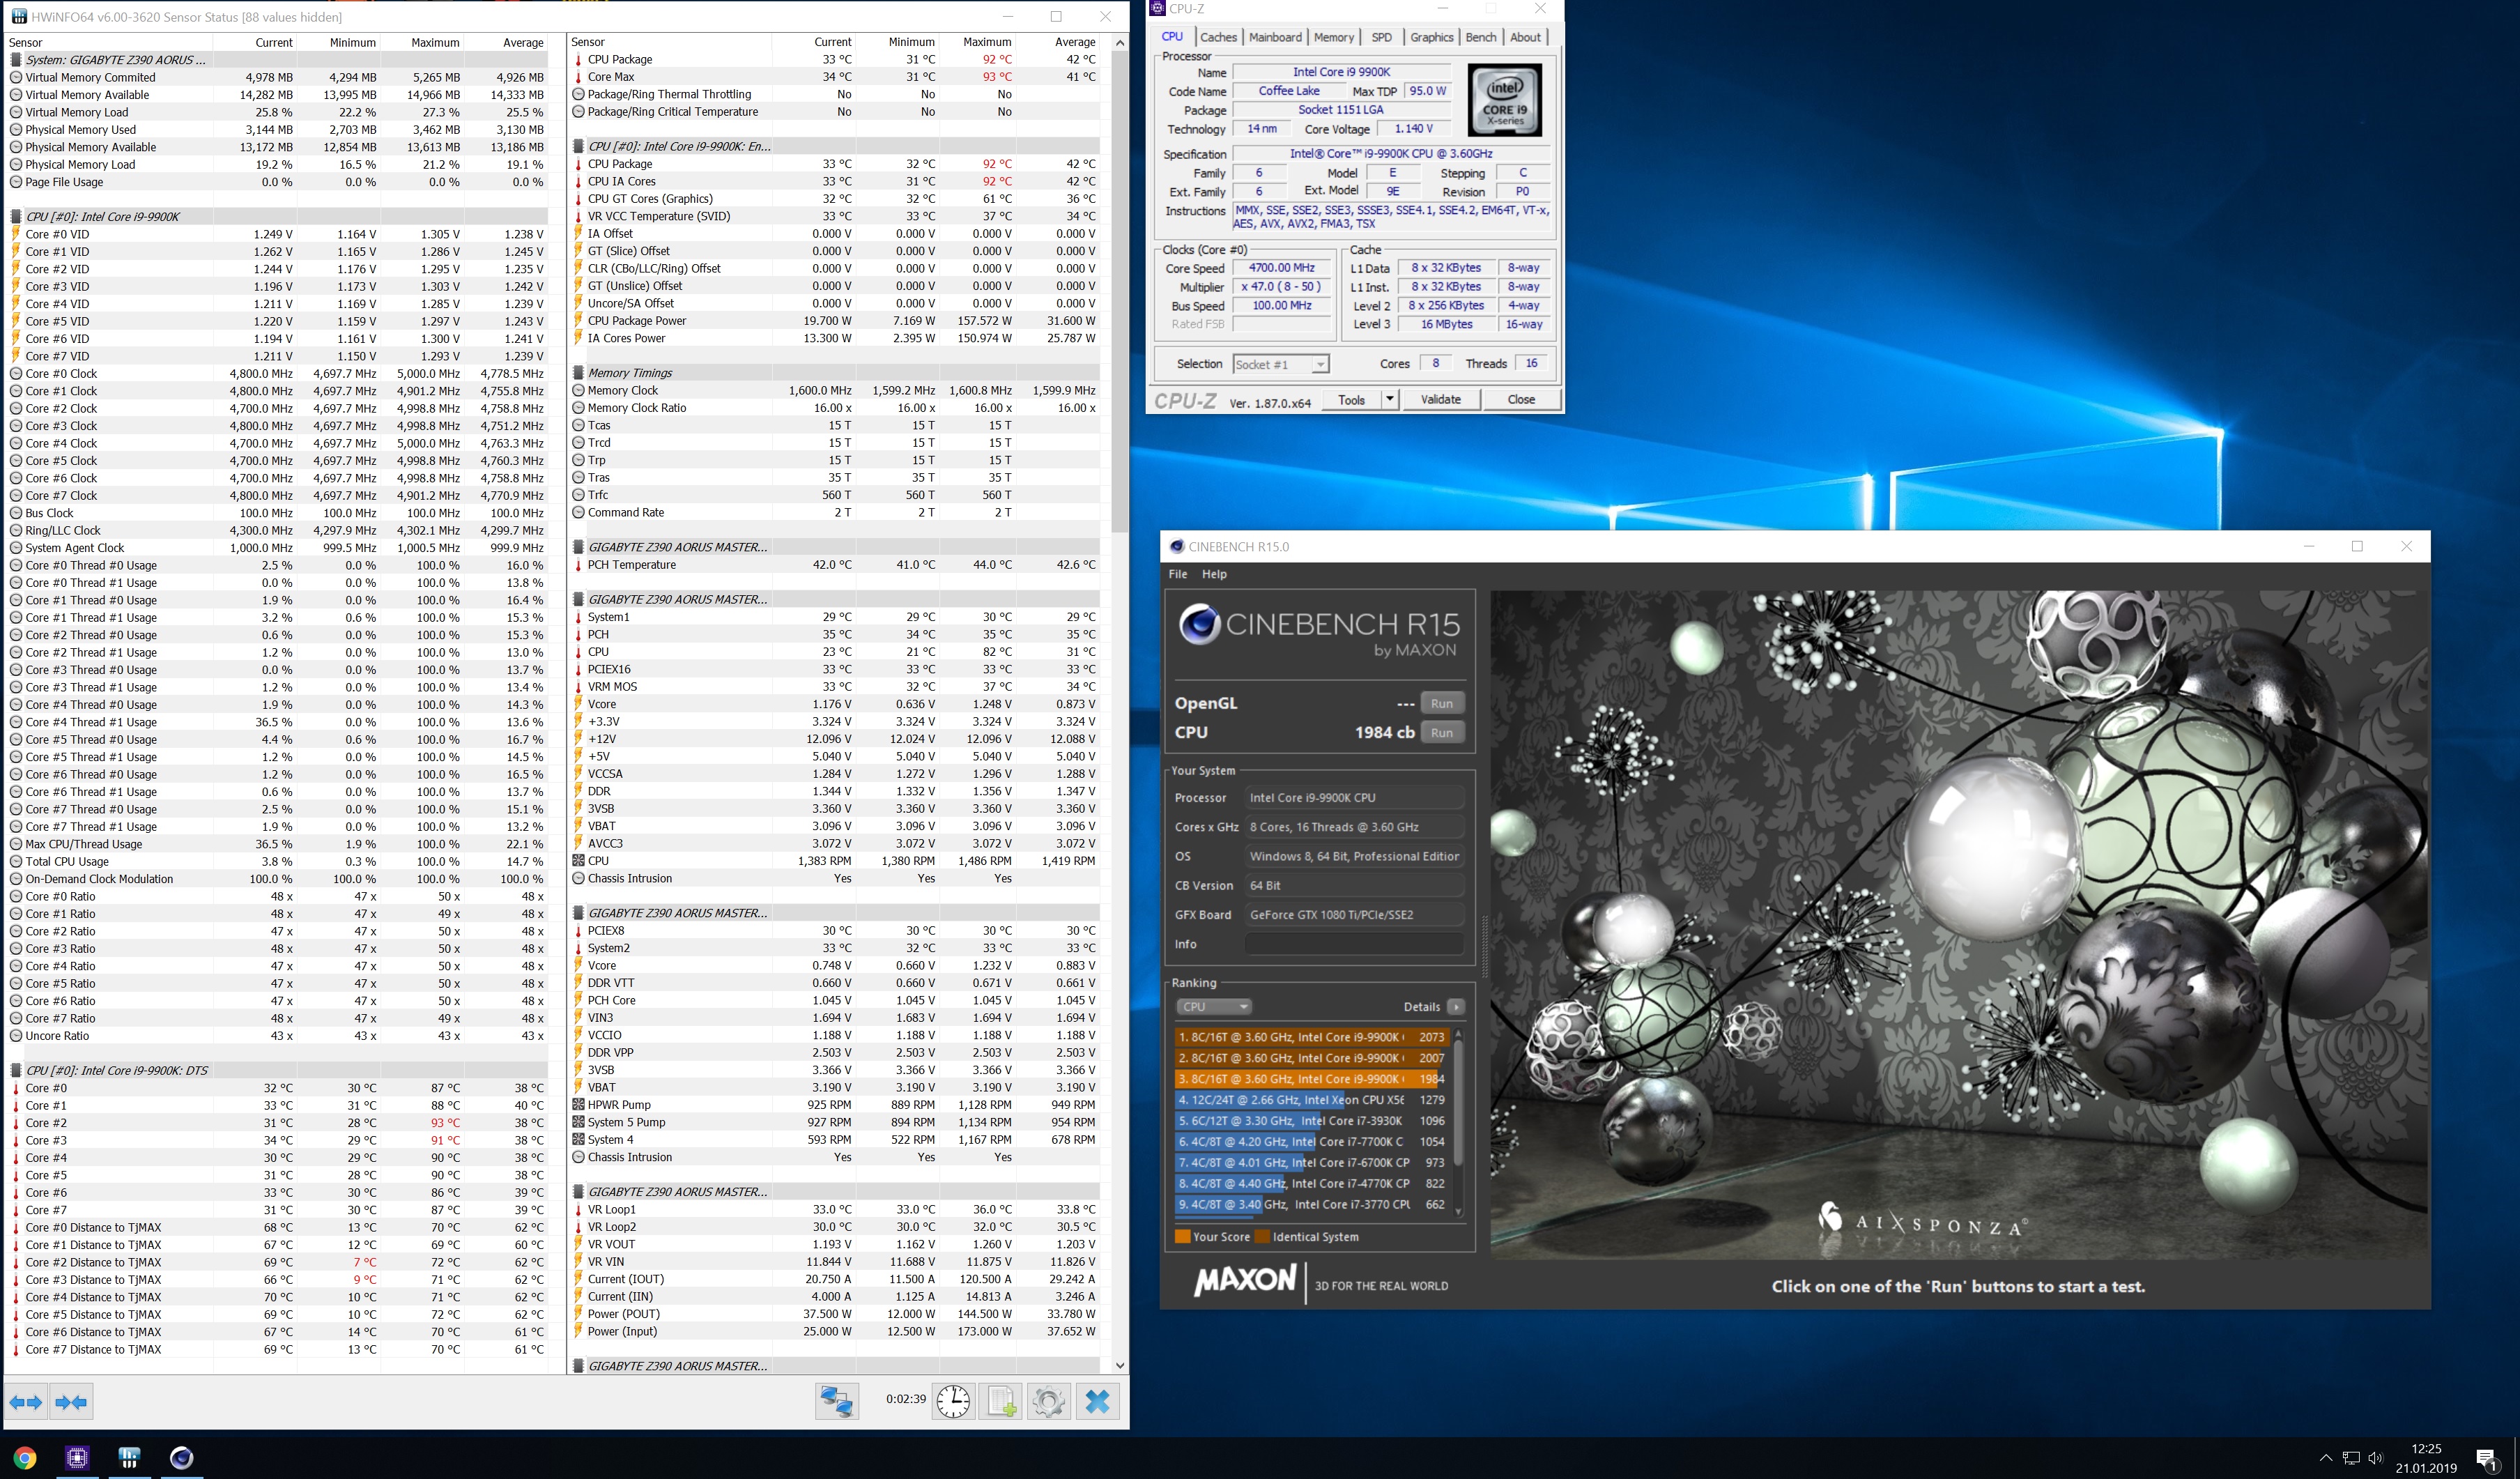Viewport: 2520px width, 1479px height.
Task: Run the Cinebench CPU test
Action: coord(1441,732)
